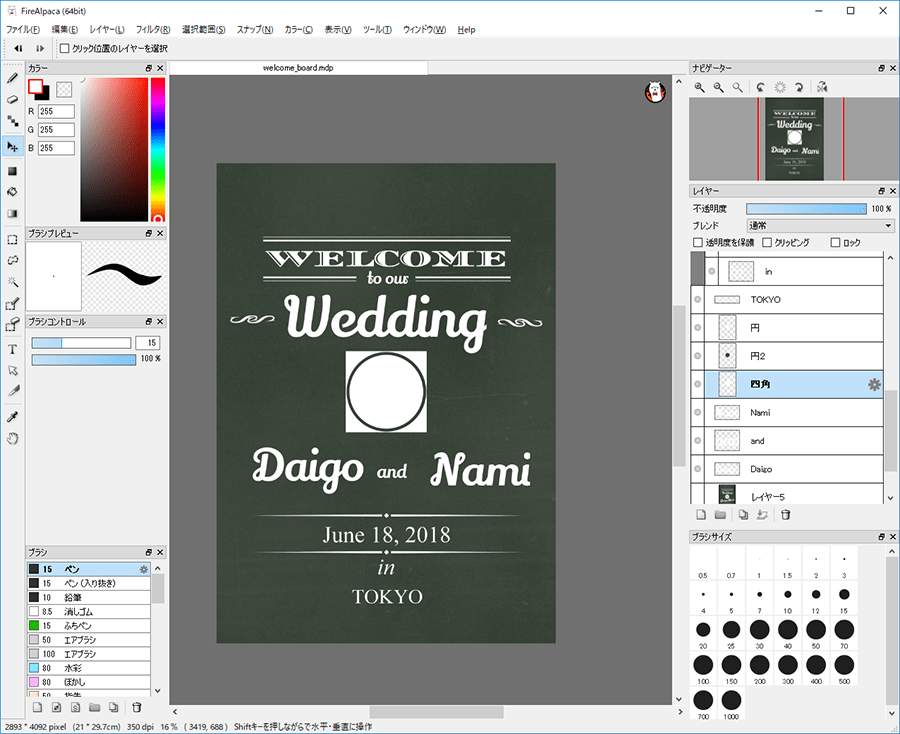
Task: Select the 消しゴム brush in brush list
Action: [x=80, y=611]
